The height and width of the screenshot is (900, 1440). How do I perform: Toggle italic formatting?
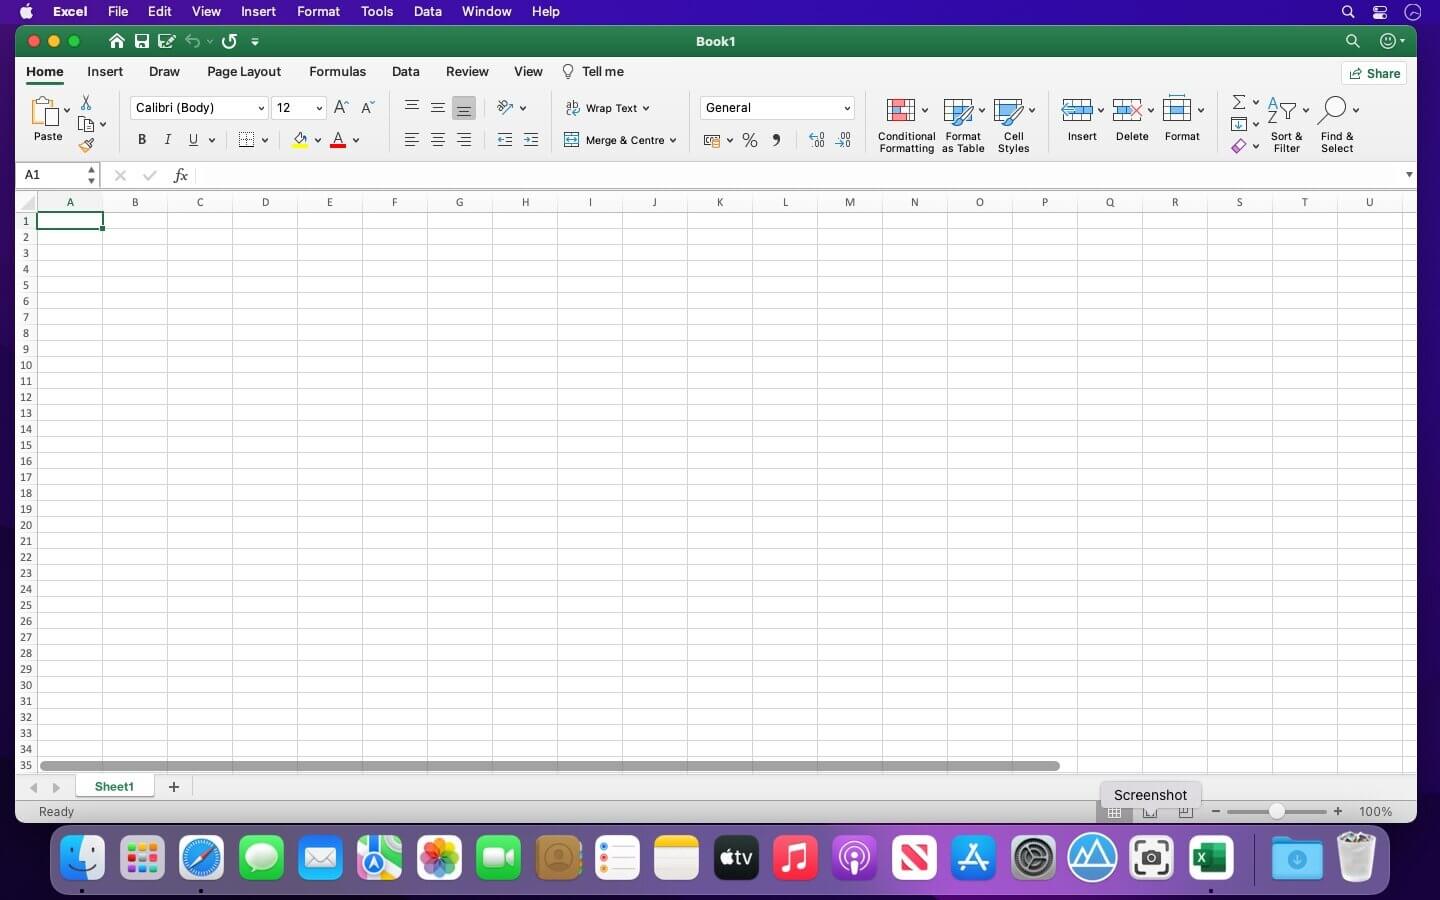(x=167, y=139)
